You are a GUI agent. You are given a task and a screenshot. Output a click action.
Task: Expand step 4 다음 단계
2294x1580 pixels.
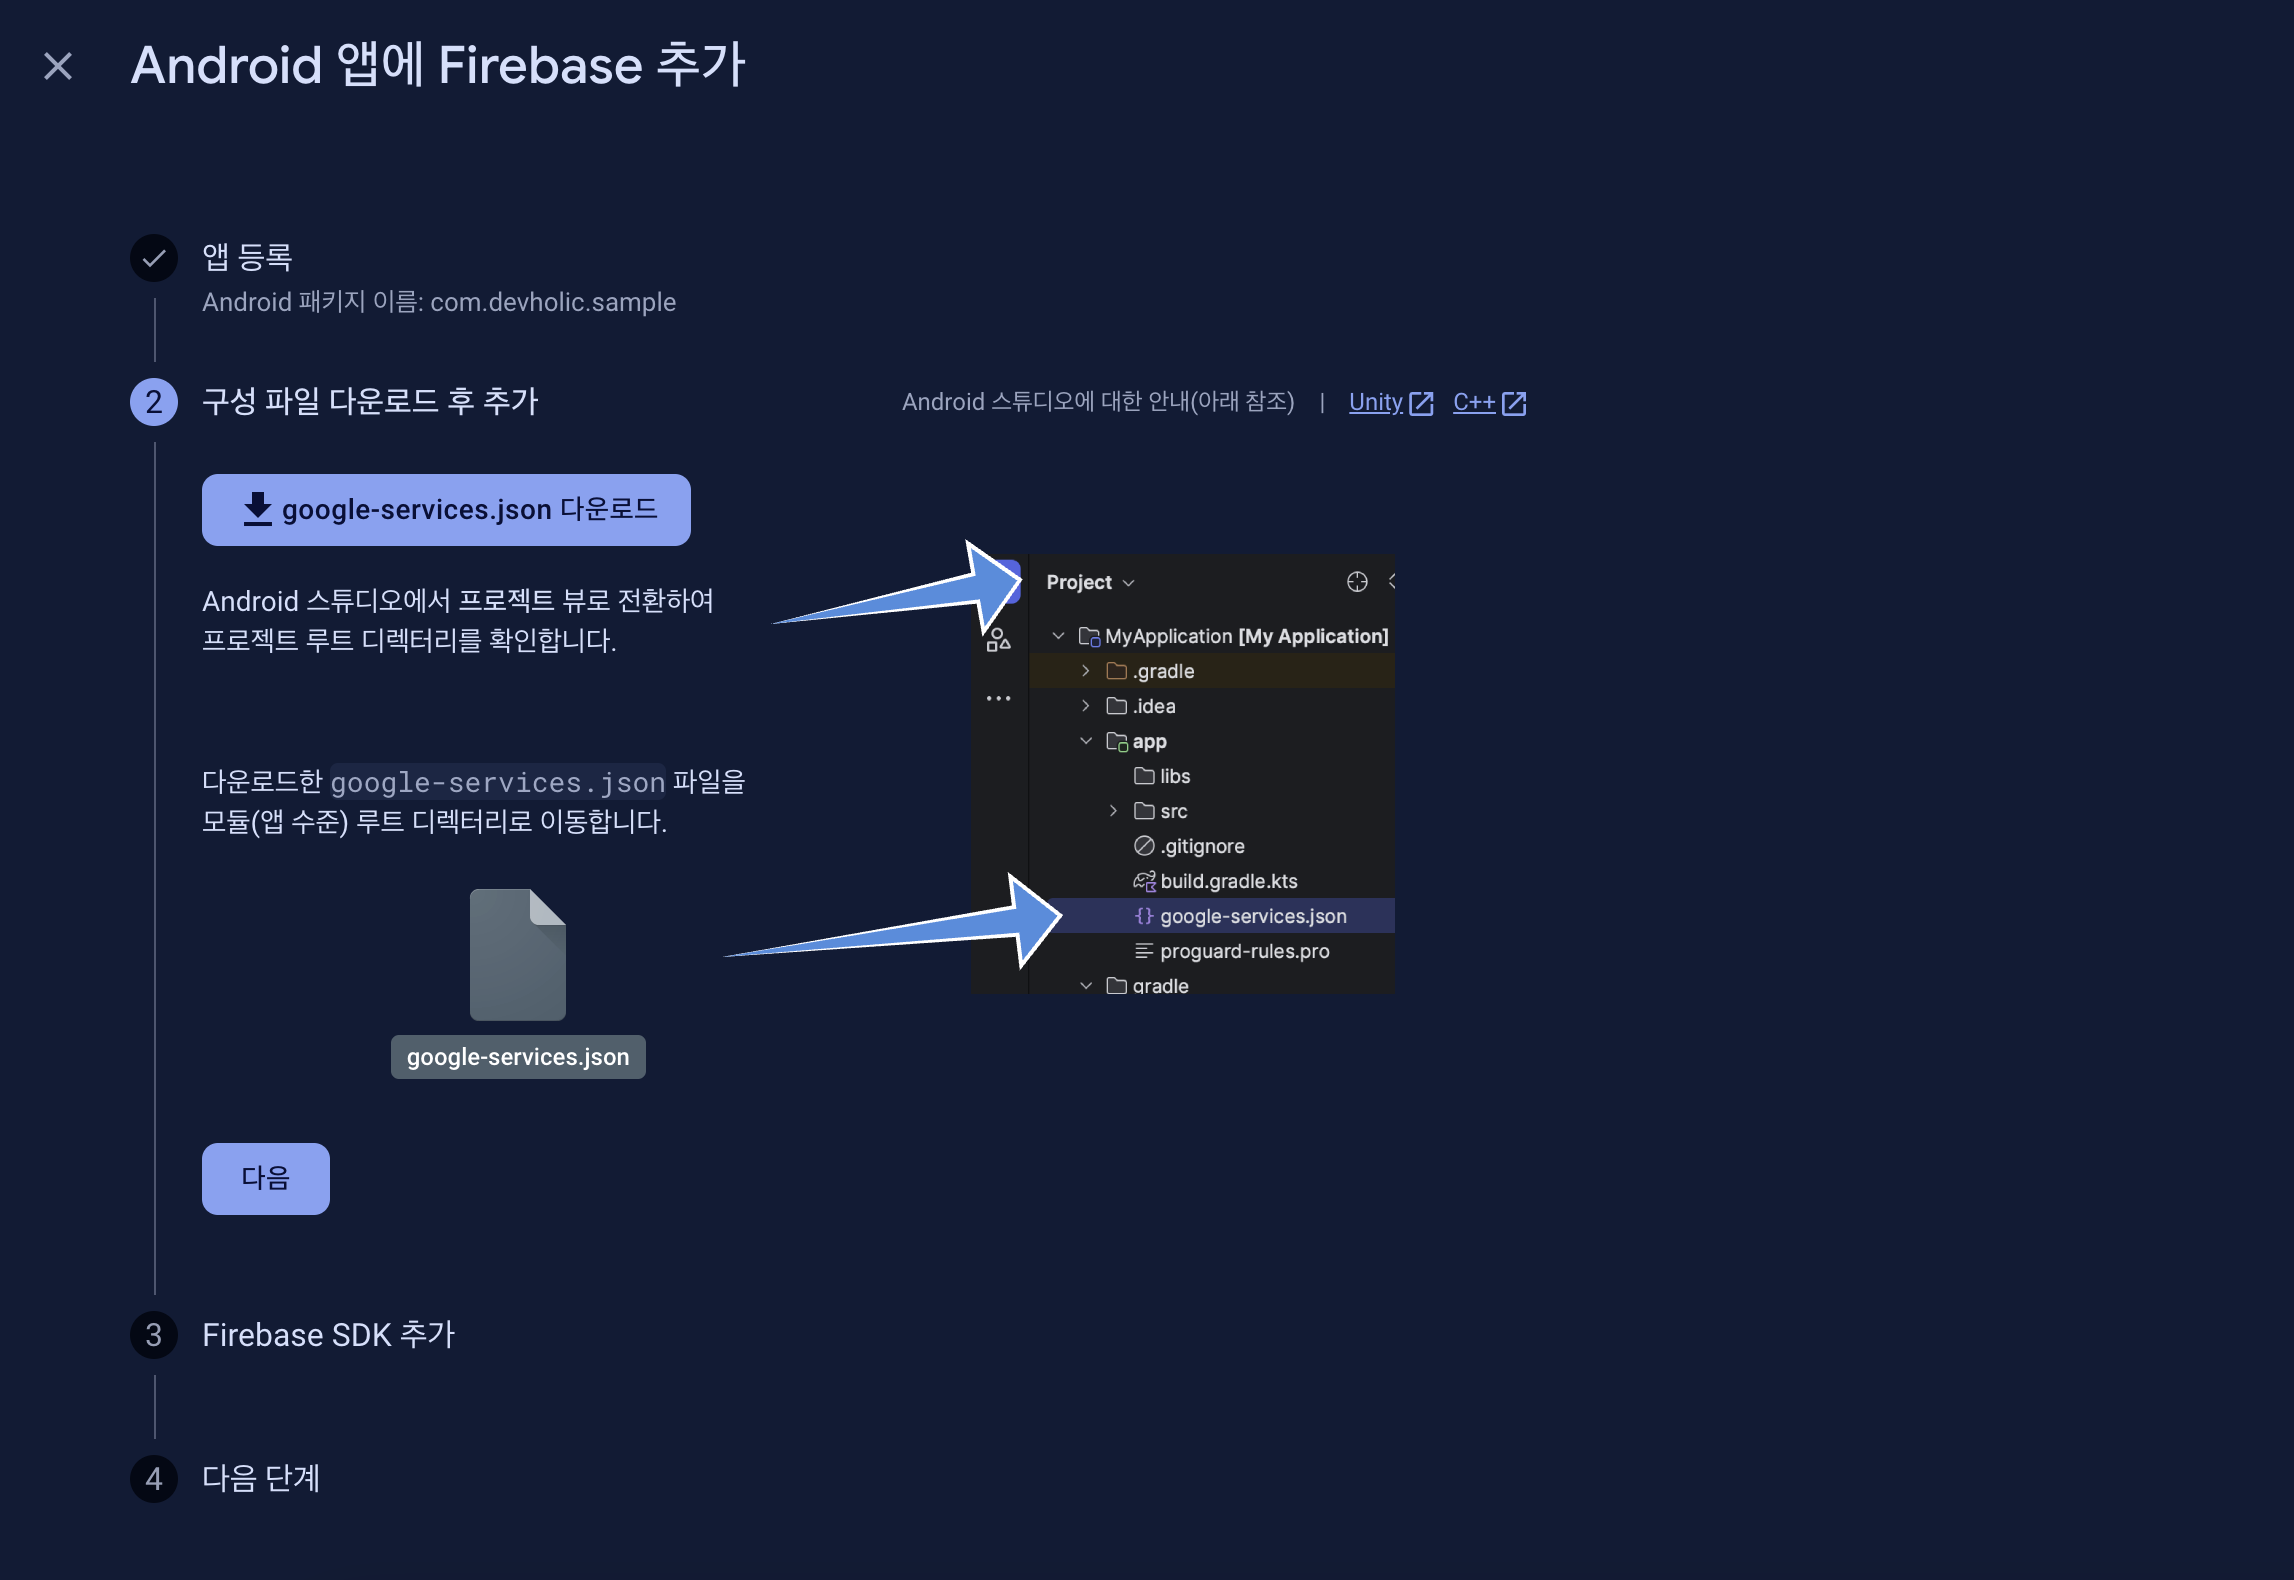coord(261,1478)
